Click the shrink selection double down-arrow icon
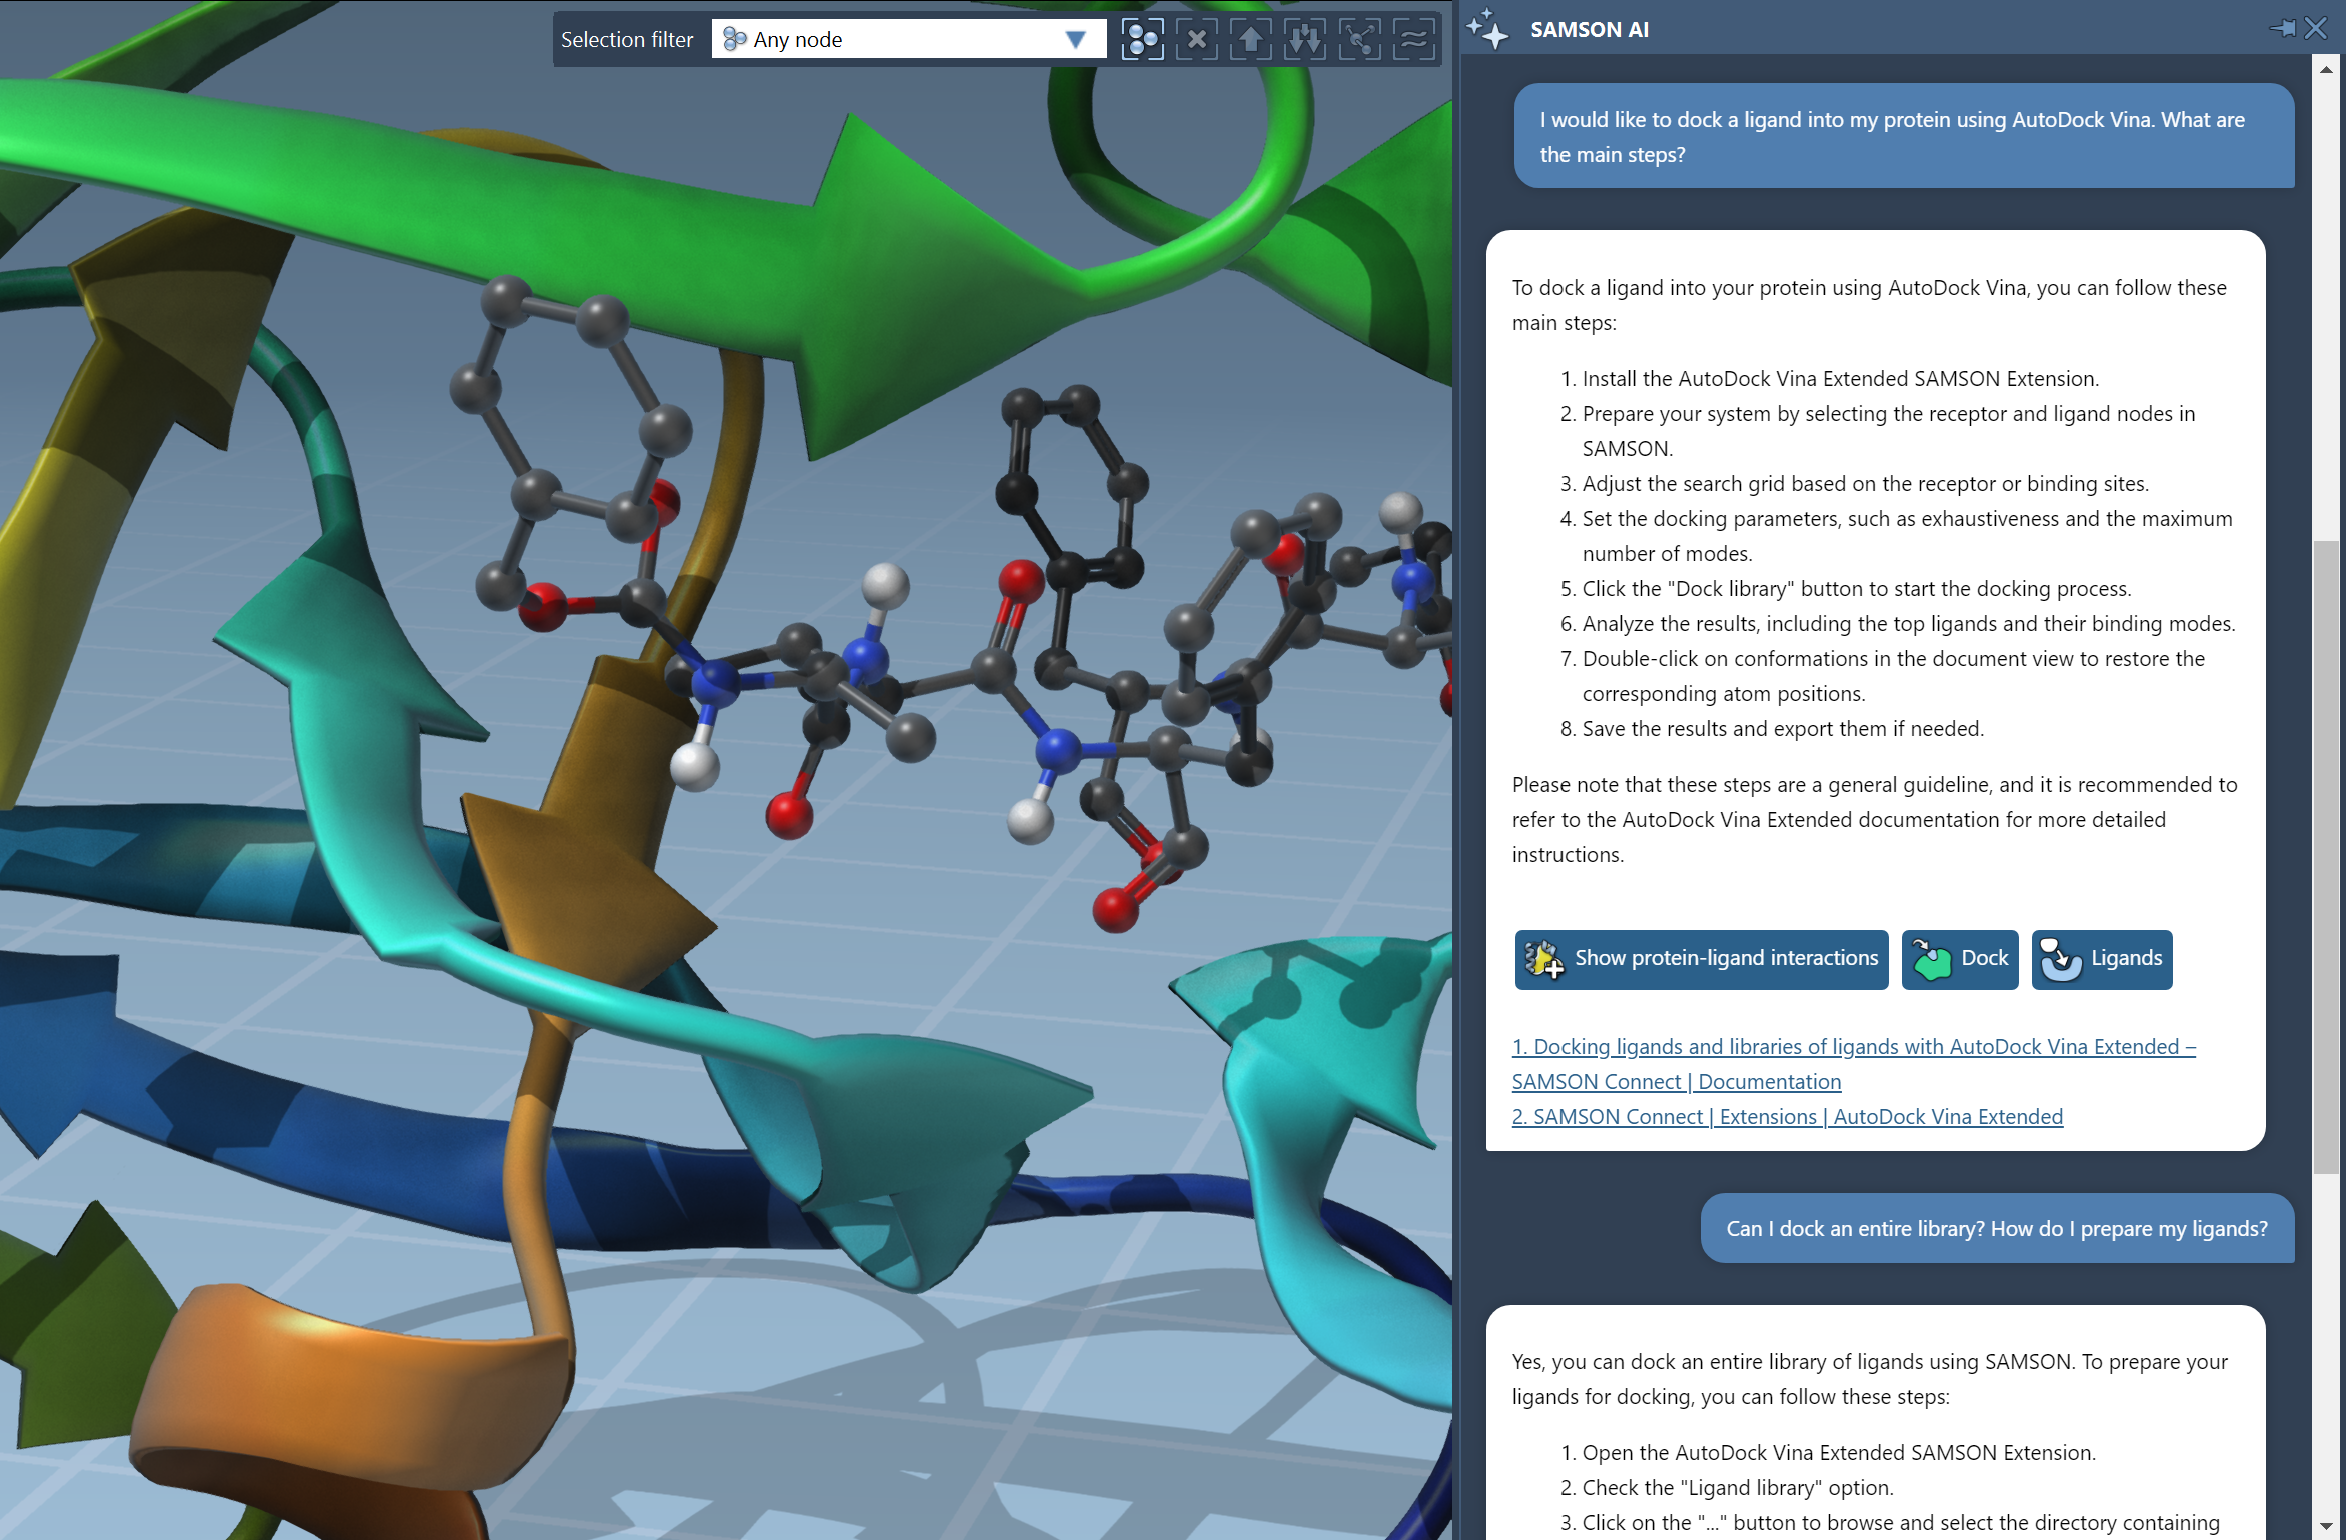Viewport: 2346px width, 1540px height. point(1304,39)
